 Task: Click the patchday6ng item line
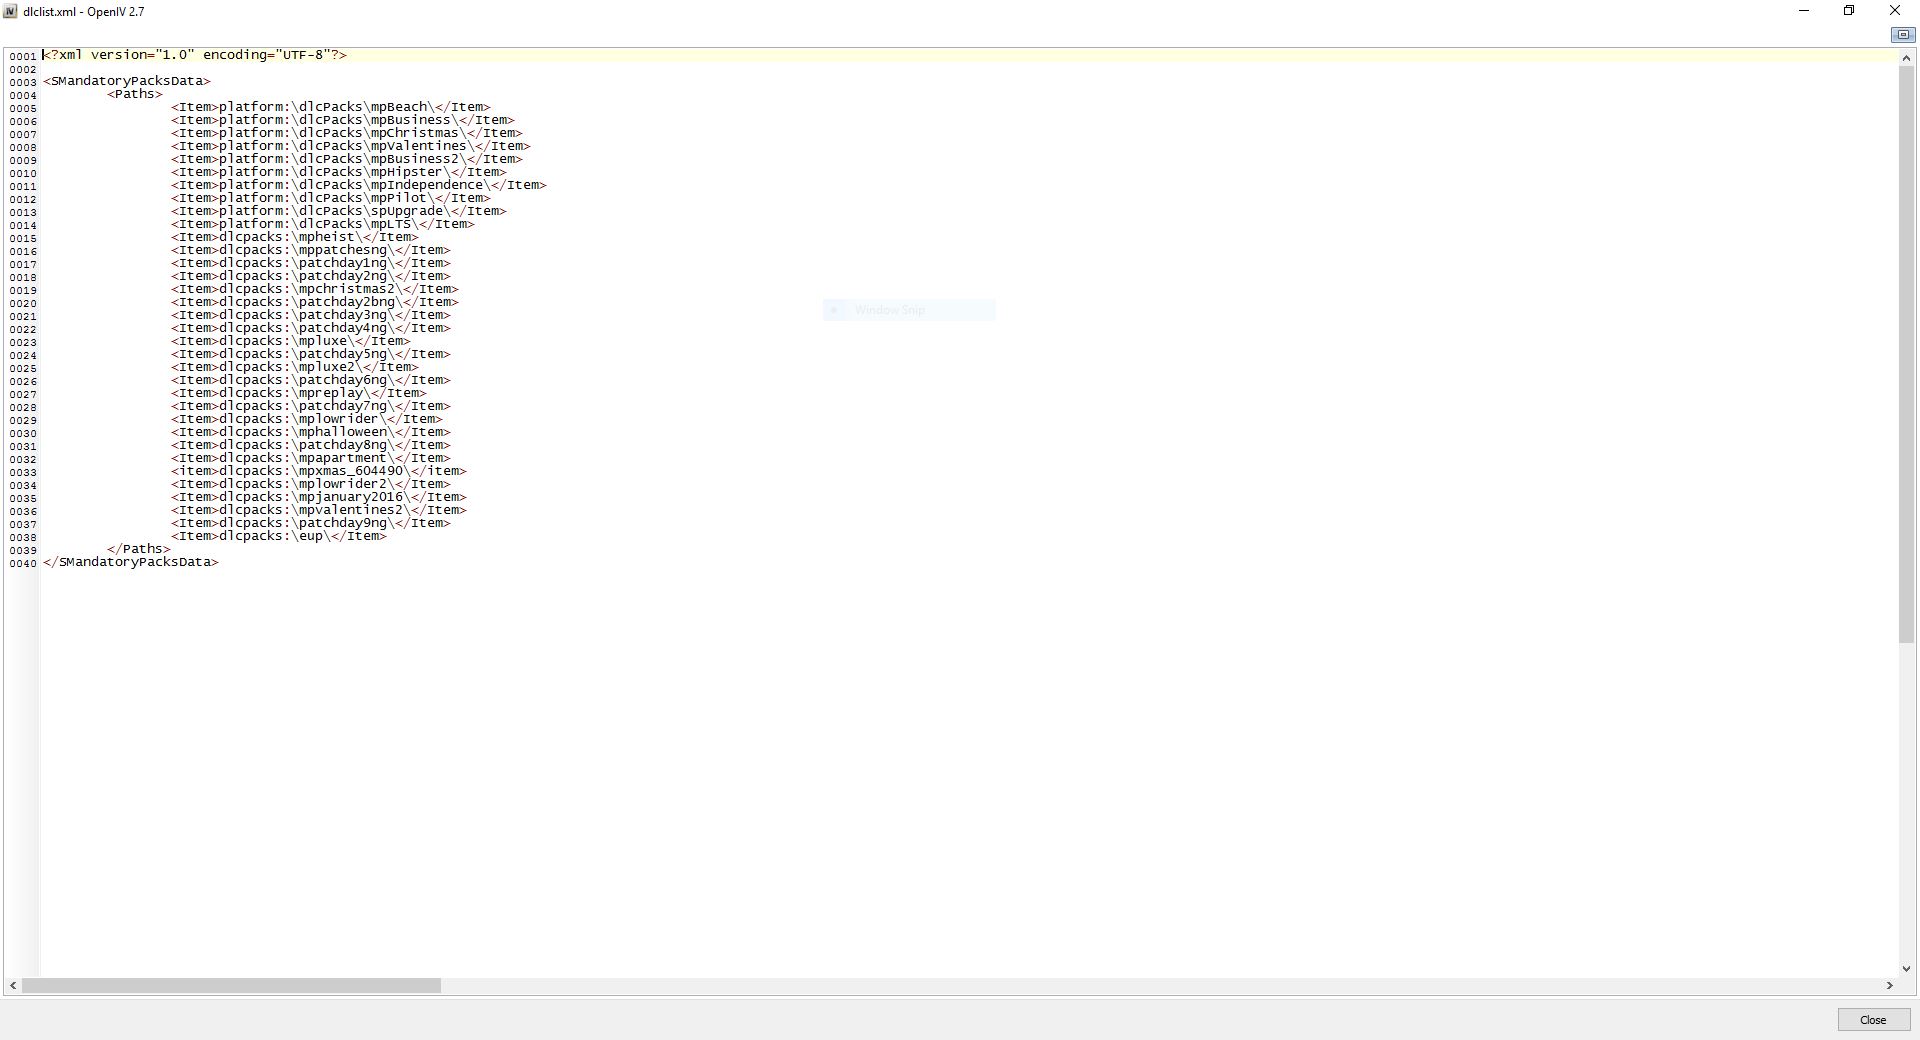click(x=311, y=380)
